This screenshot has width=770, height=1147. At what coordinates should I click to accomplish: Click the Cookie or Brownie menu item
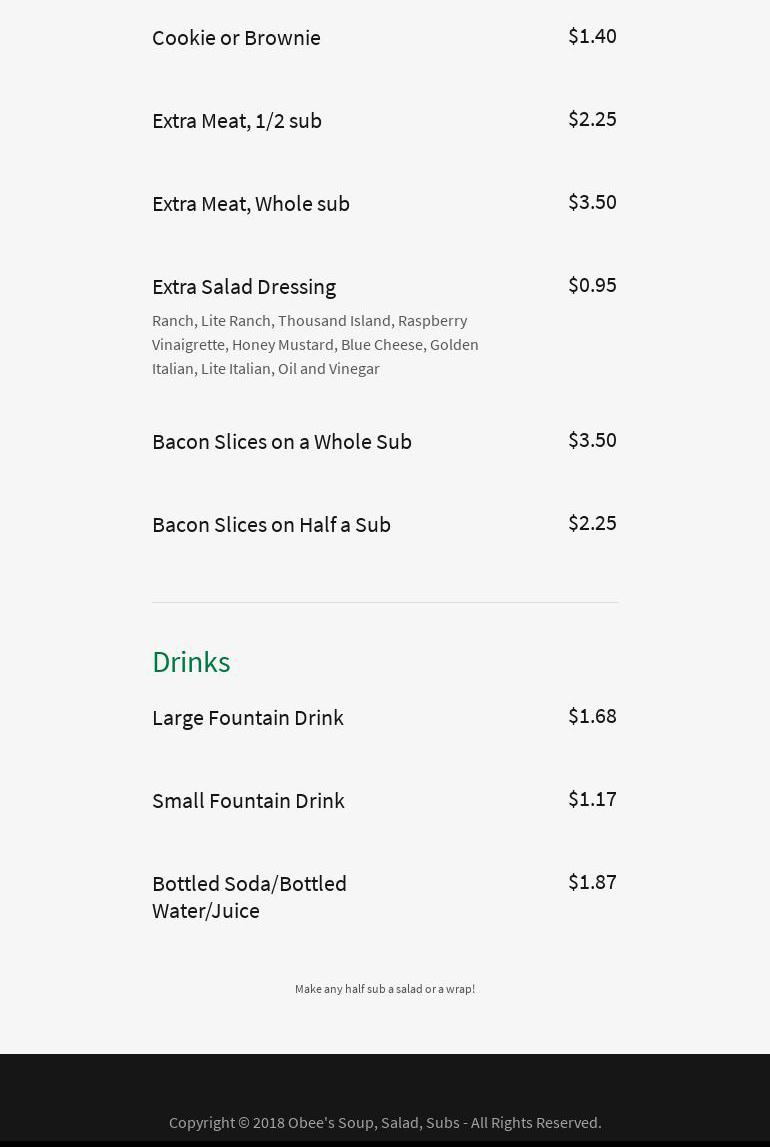tap(236, 37)
